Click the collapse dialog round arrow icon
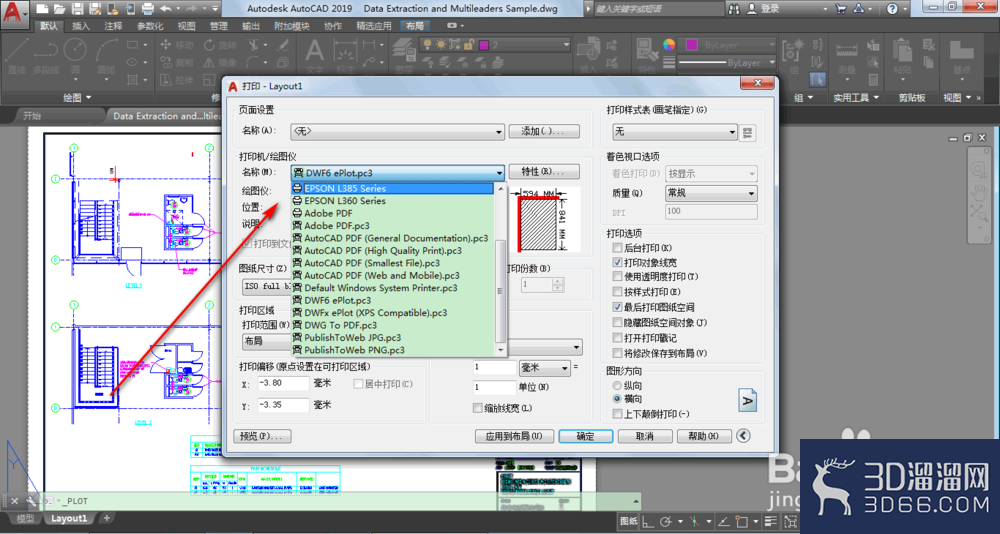Image resolution: width=1000 pixels, height=534 pixels. (x=742, y=436)
